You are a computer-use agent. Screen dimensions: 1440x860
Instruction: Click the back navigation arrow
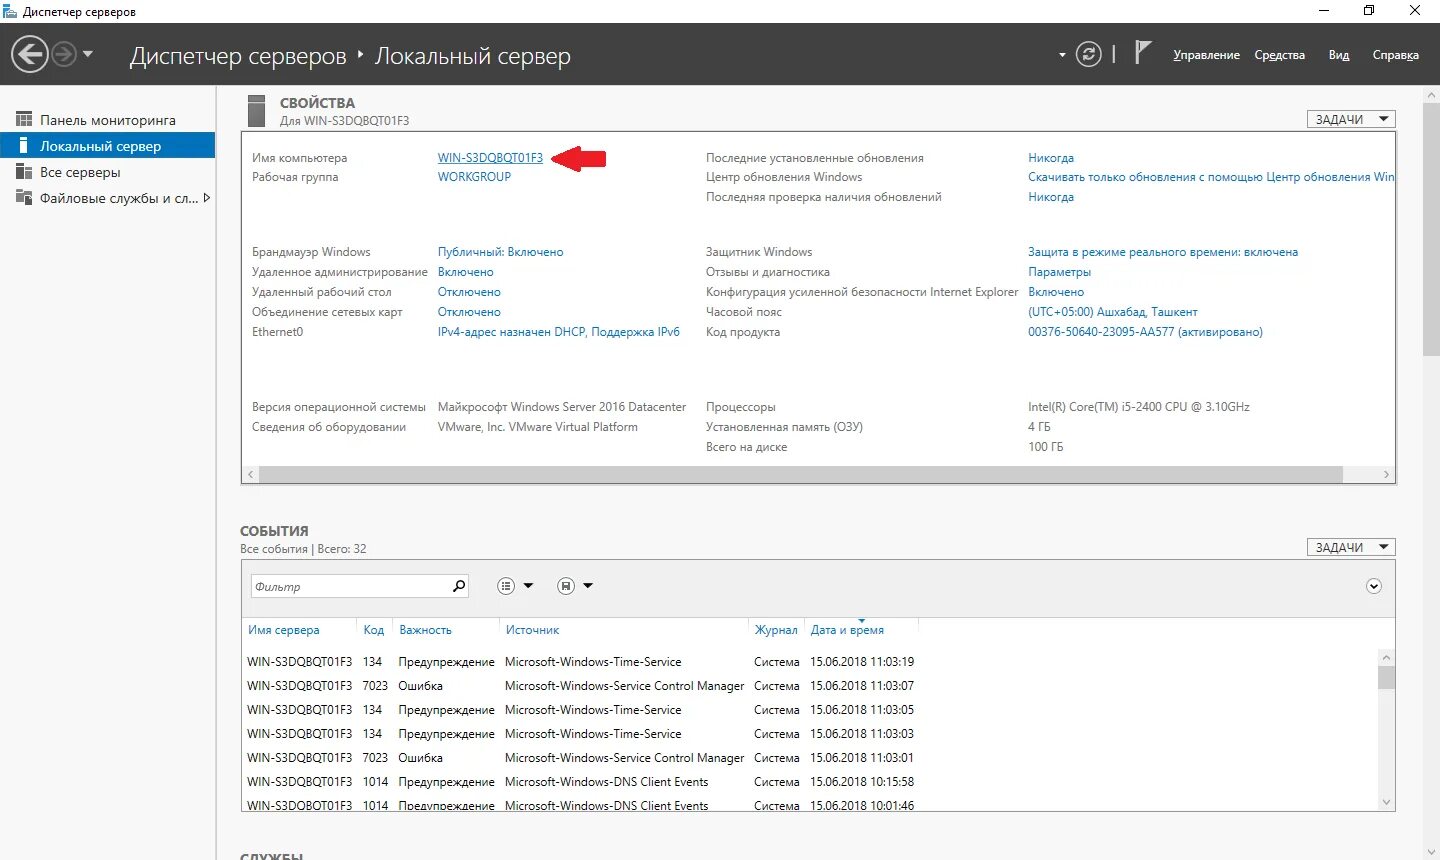30,54
